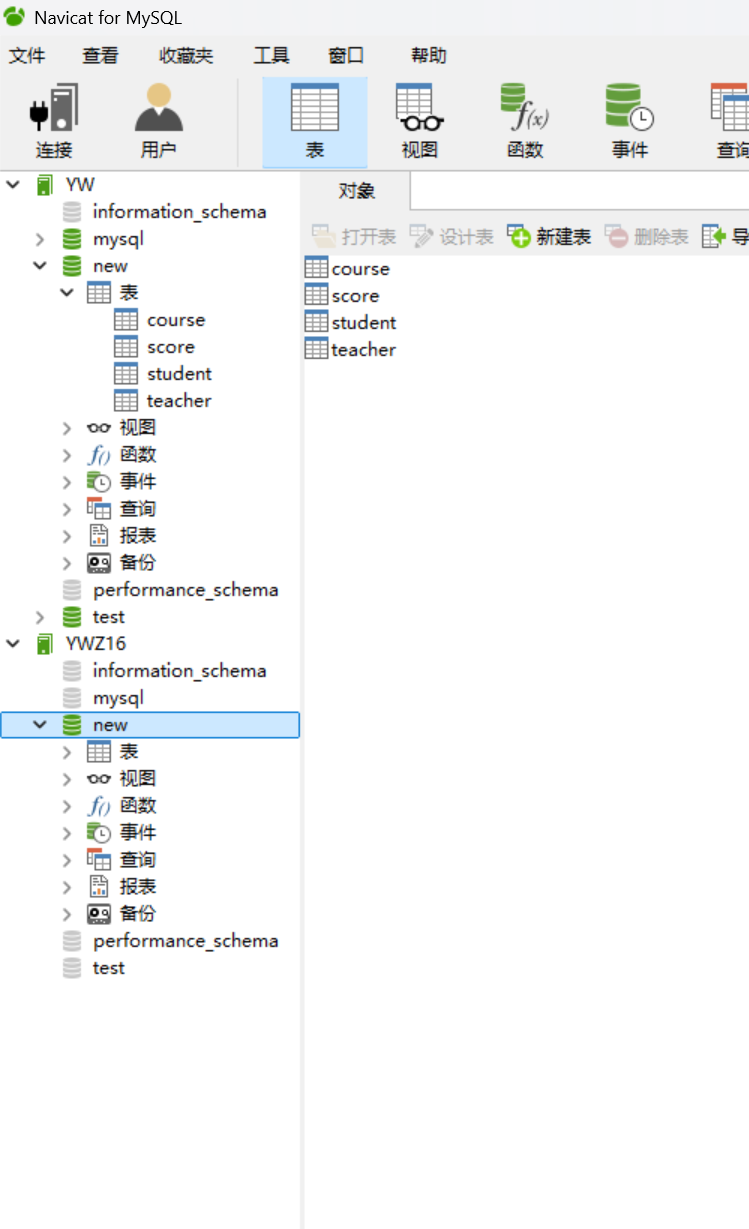Open the User (用户) toolbar icon
This screenshot has width=749, height=1229.
158,121
